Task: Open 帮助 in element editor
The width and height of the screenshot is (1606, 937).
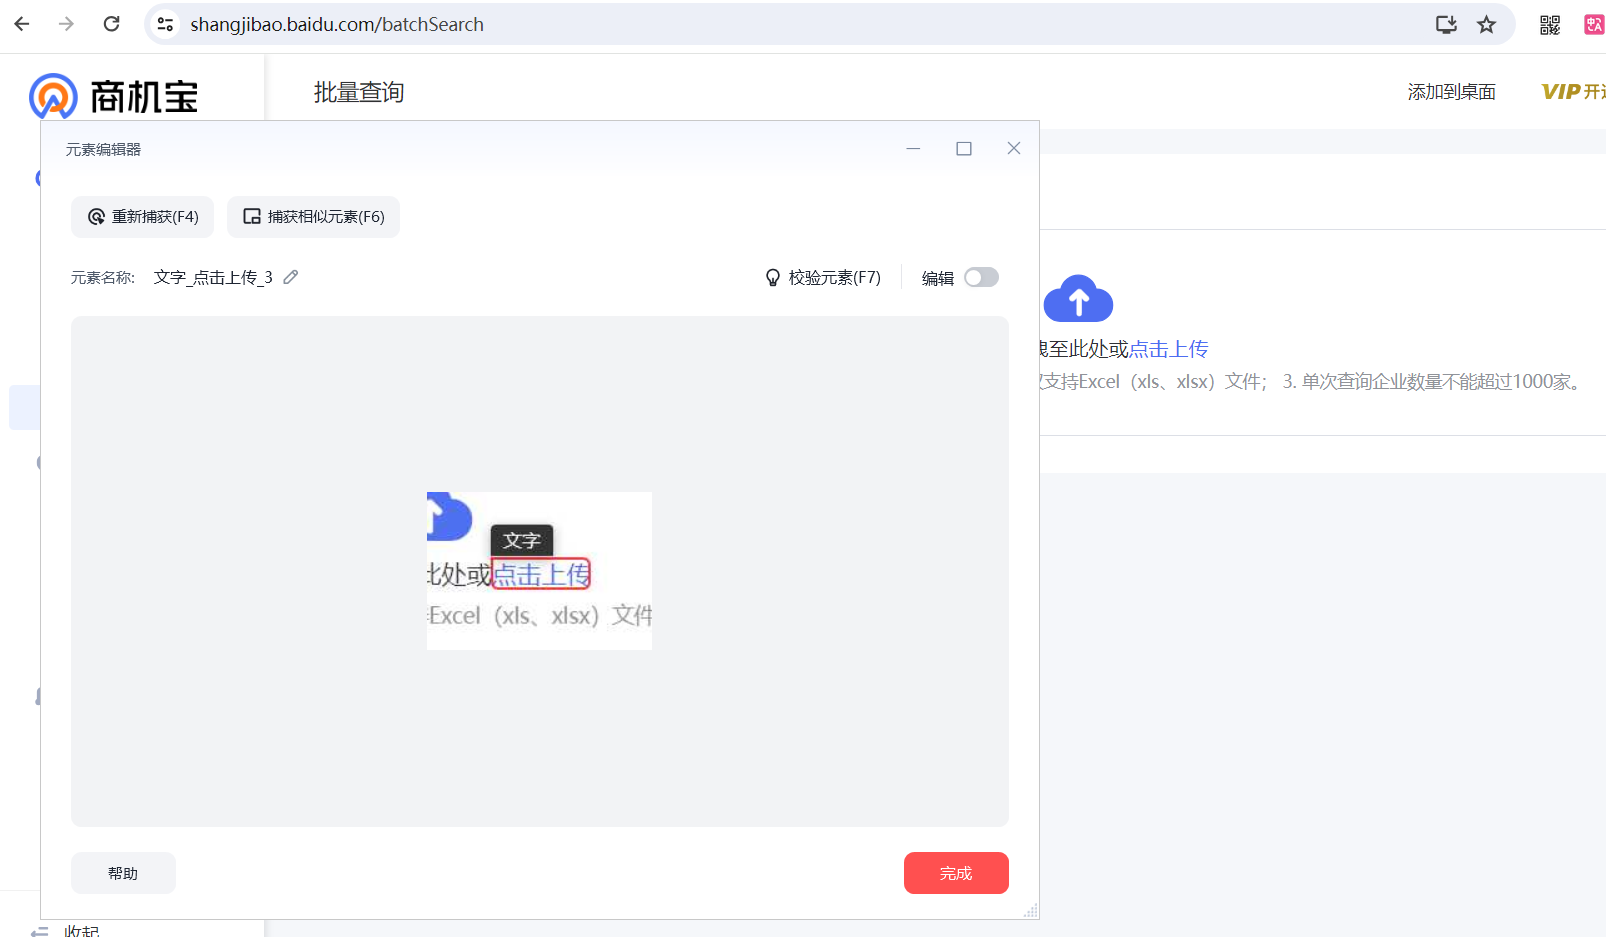Action: 123,873
